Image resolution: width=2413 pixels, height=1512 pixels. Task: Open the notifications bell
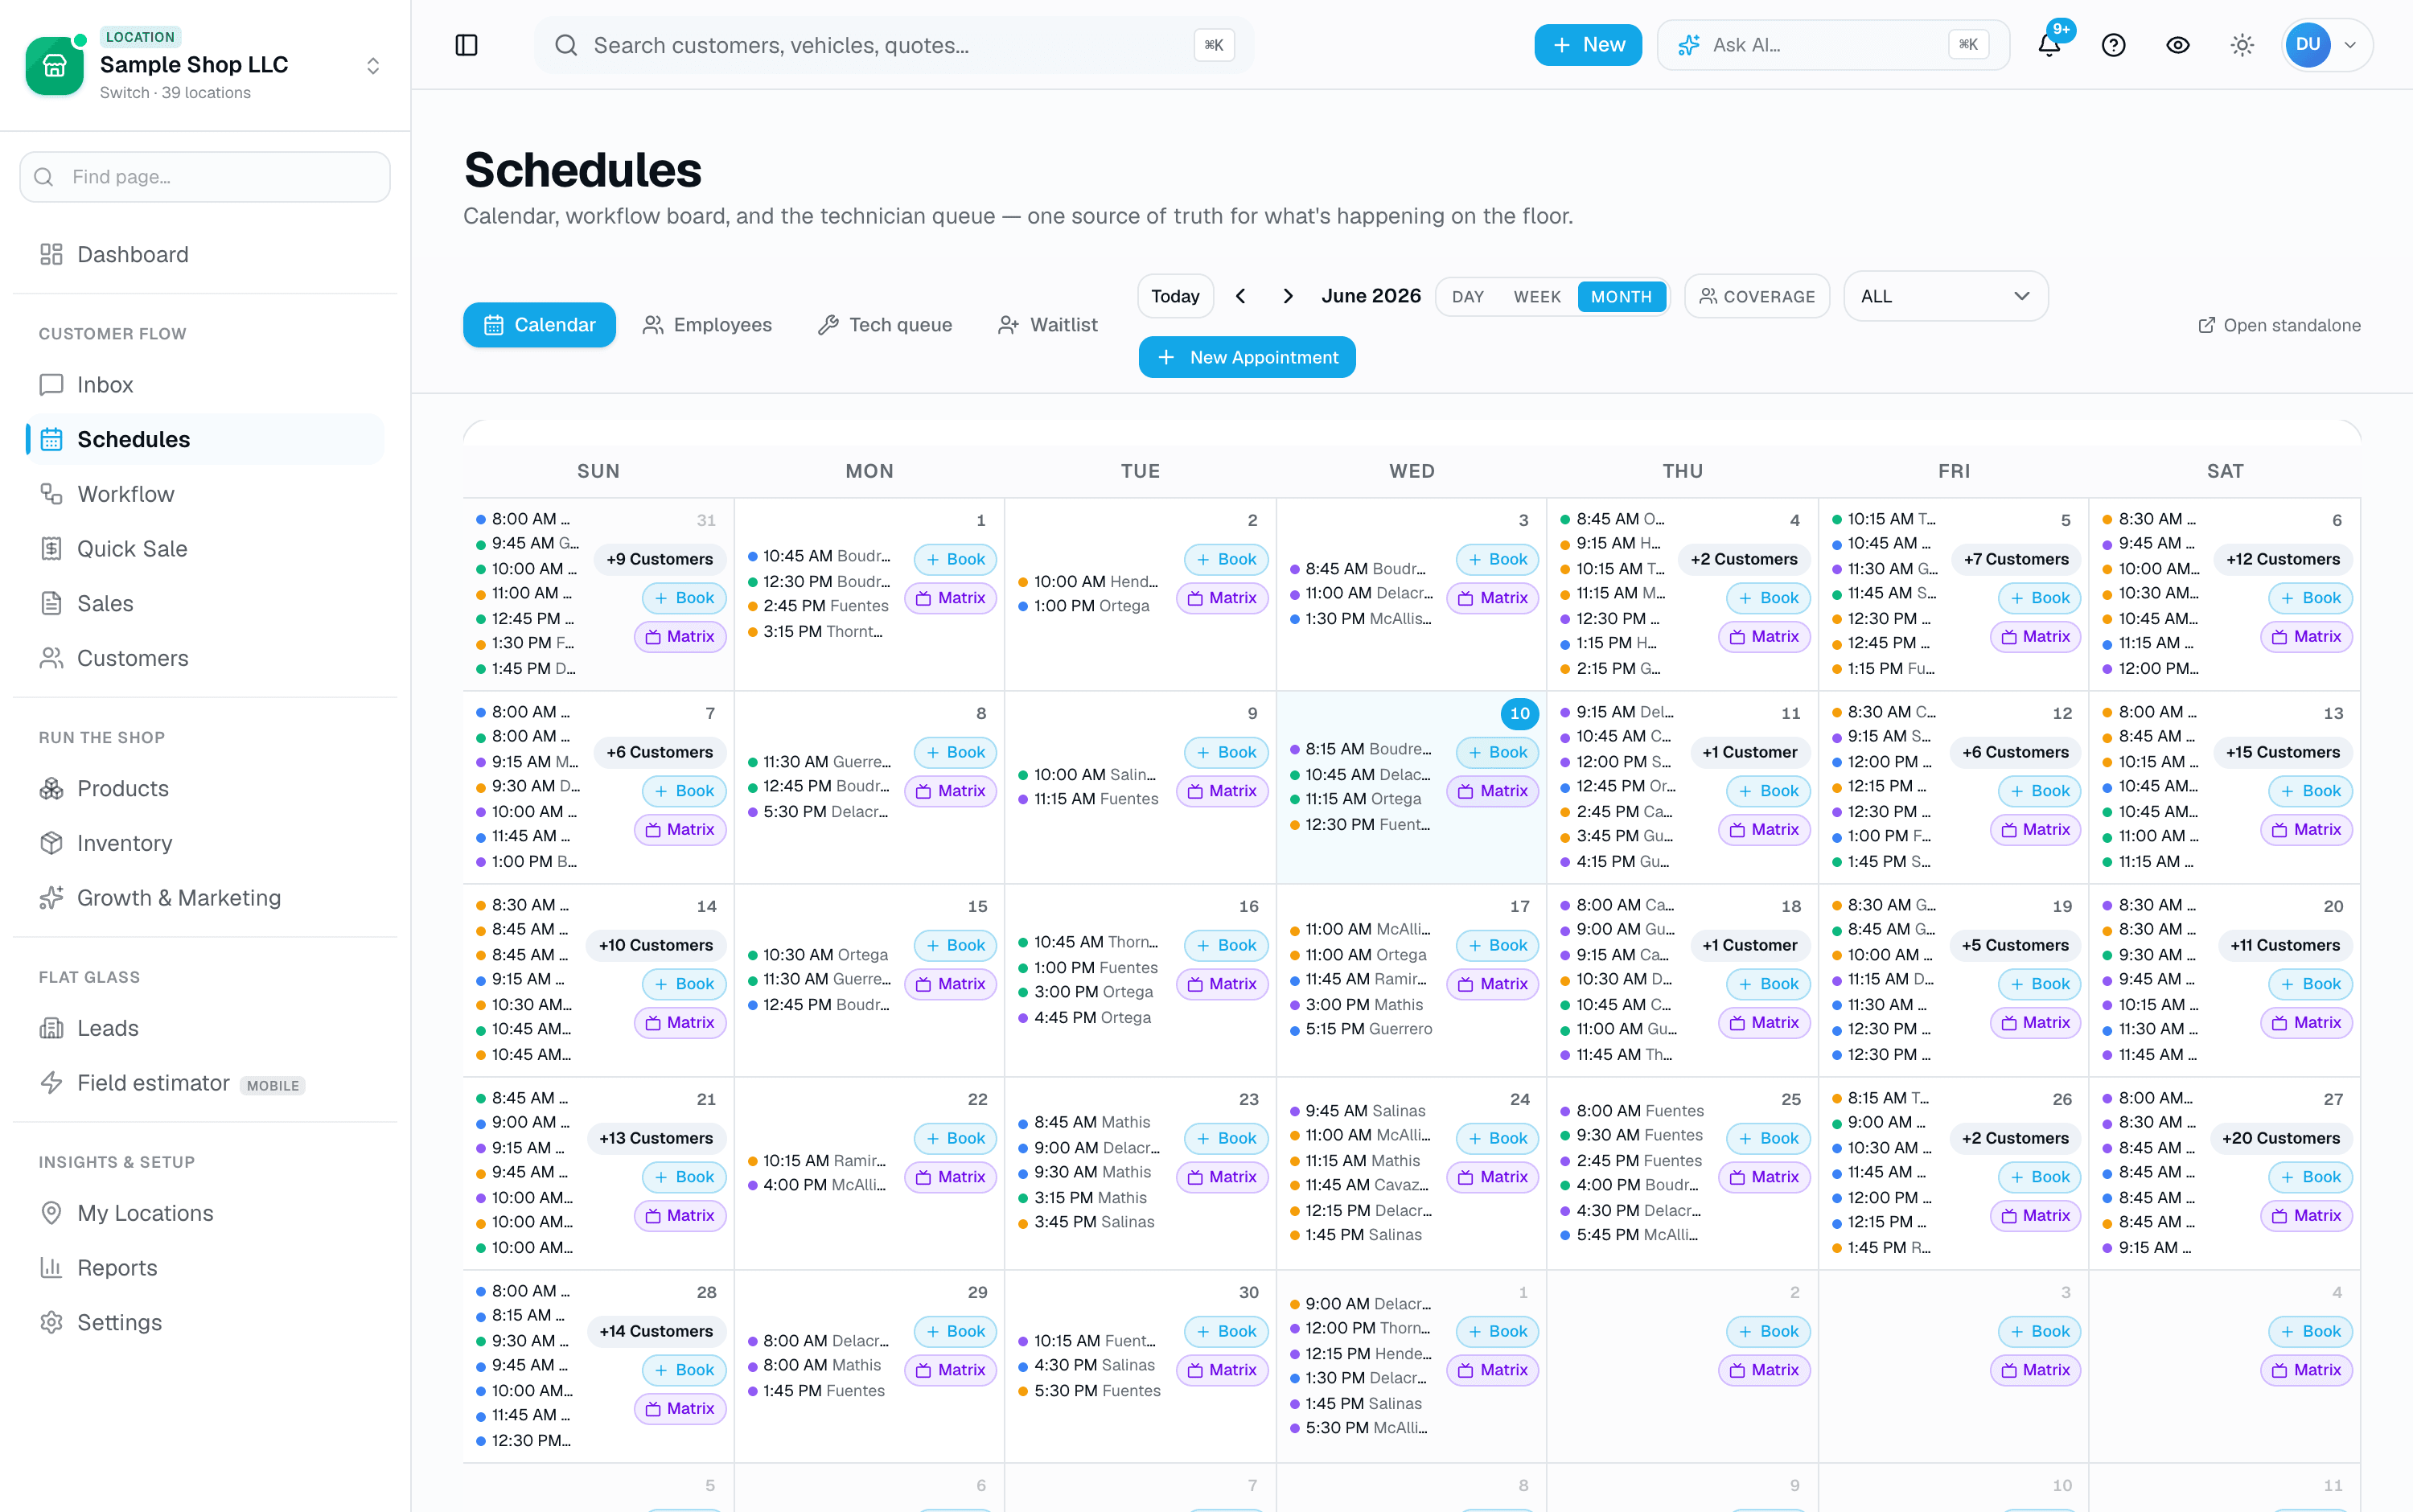tap(2049, 45)
